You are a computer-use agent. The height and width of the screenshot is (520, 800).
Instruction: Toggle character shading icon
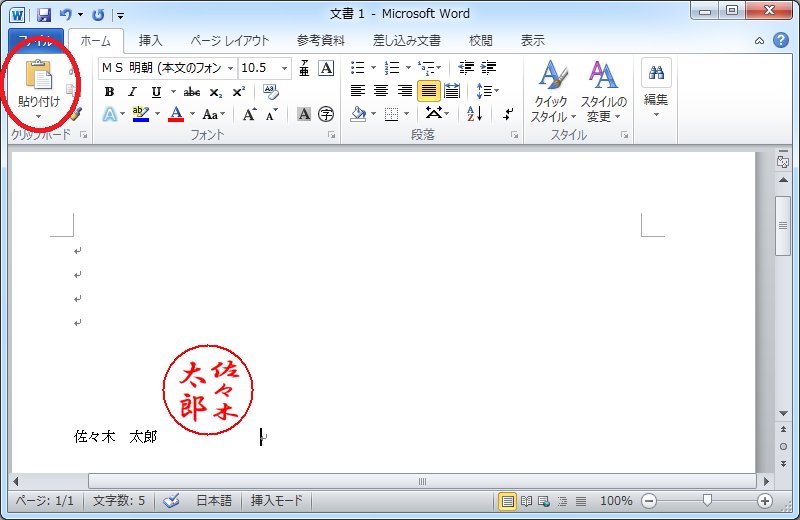[x=304, y=114]
